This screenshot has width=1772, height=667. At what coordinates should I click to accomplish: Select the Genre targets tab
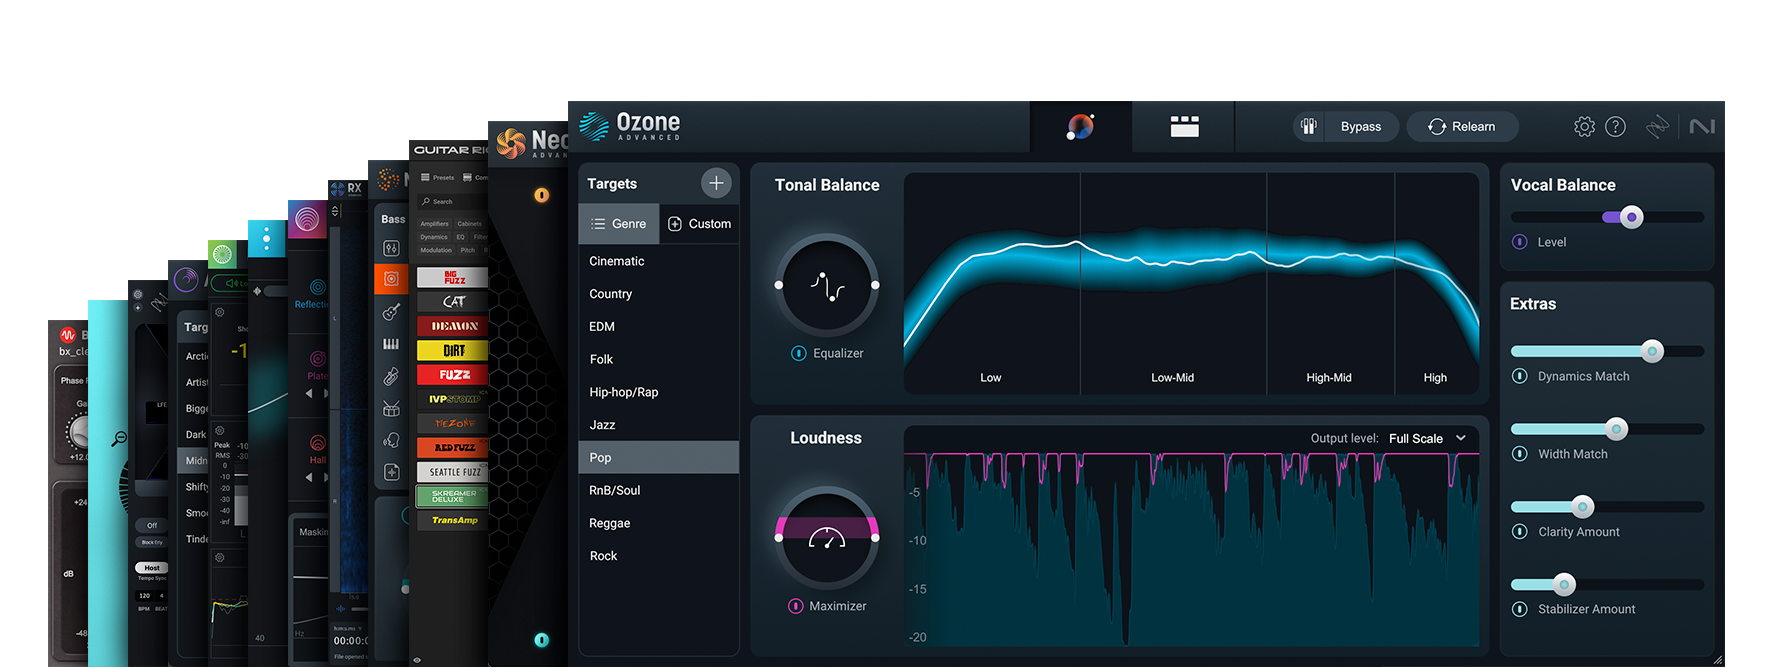619,224
